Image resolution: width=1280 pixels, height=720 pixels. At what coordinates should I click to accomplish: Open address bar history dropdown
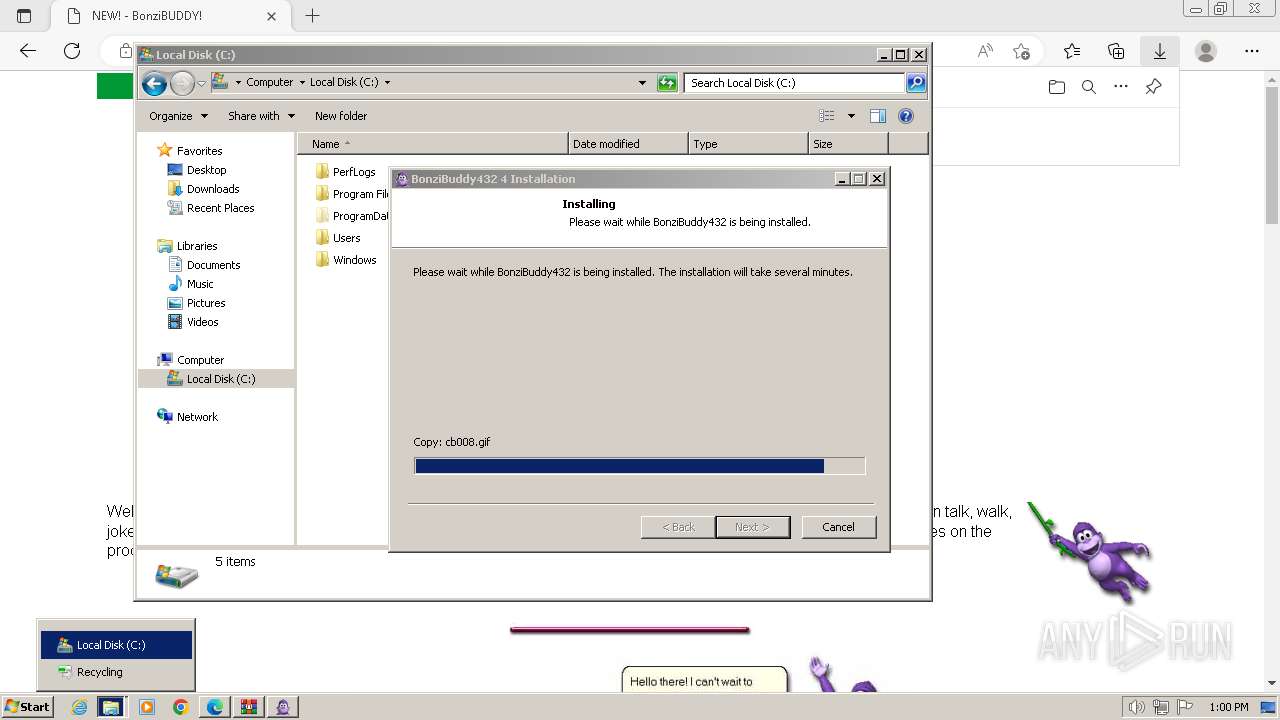coord(642,83)
